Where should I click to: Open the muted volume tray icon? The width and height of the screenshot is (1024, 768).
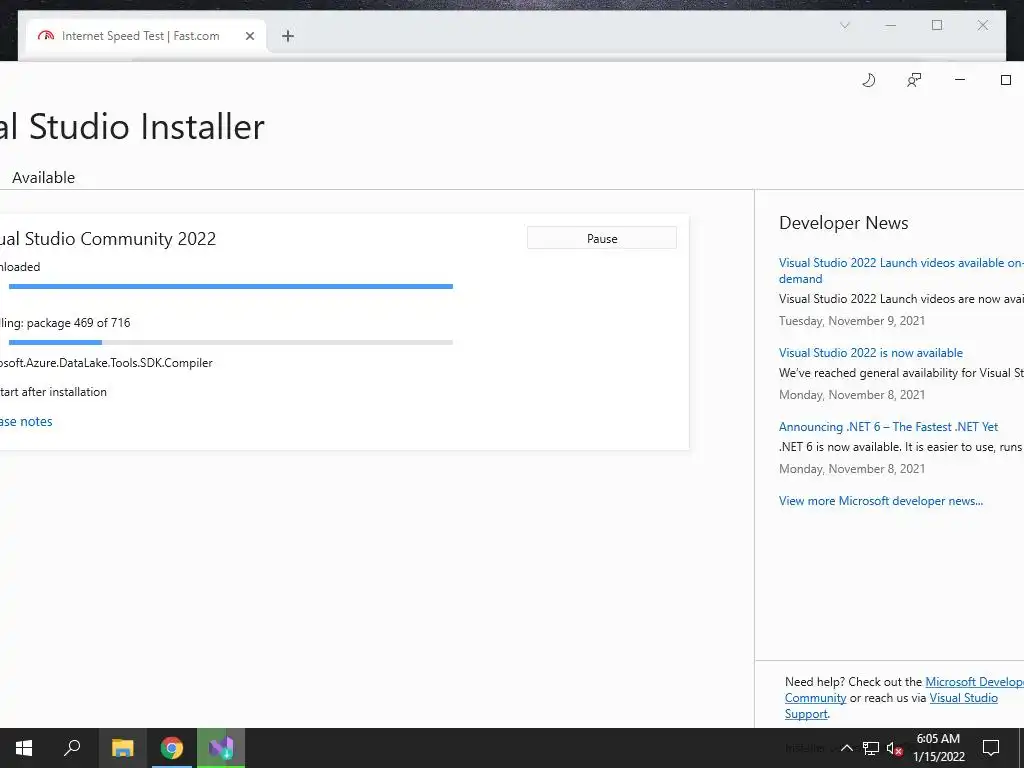coord(894,749)
